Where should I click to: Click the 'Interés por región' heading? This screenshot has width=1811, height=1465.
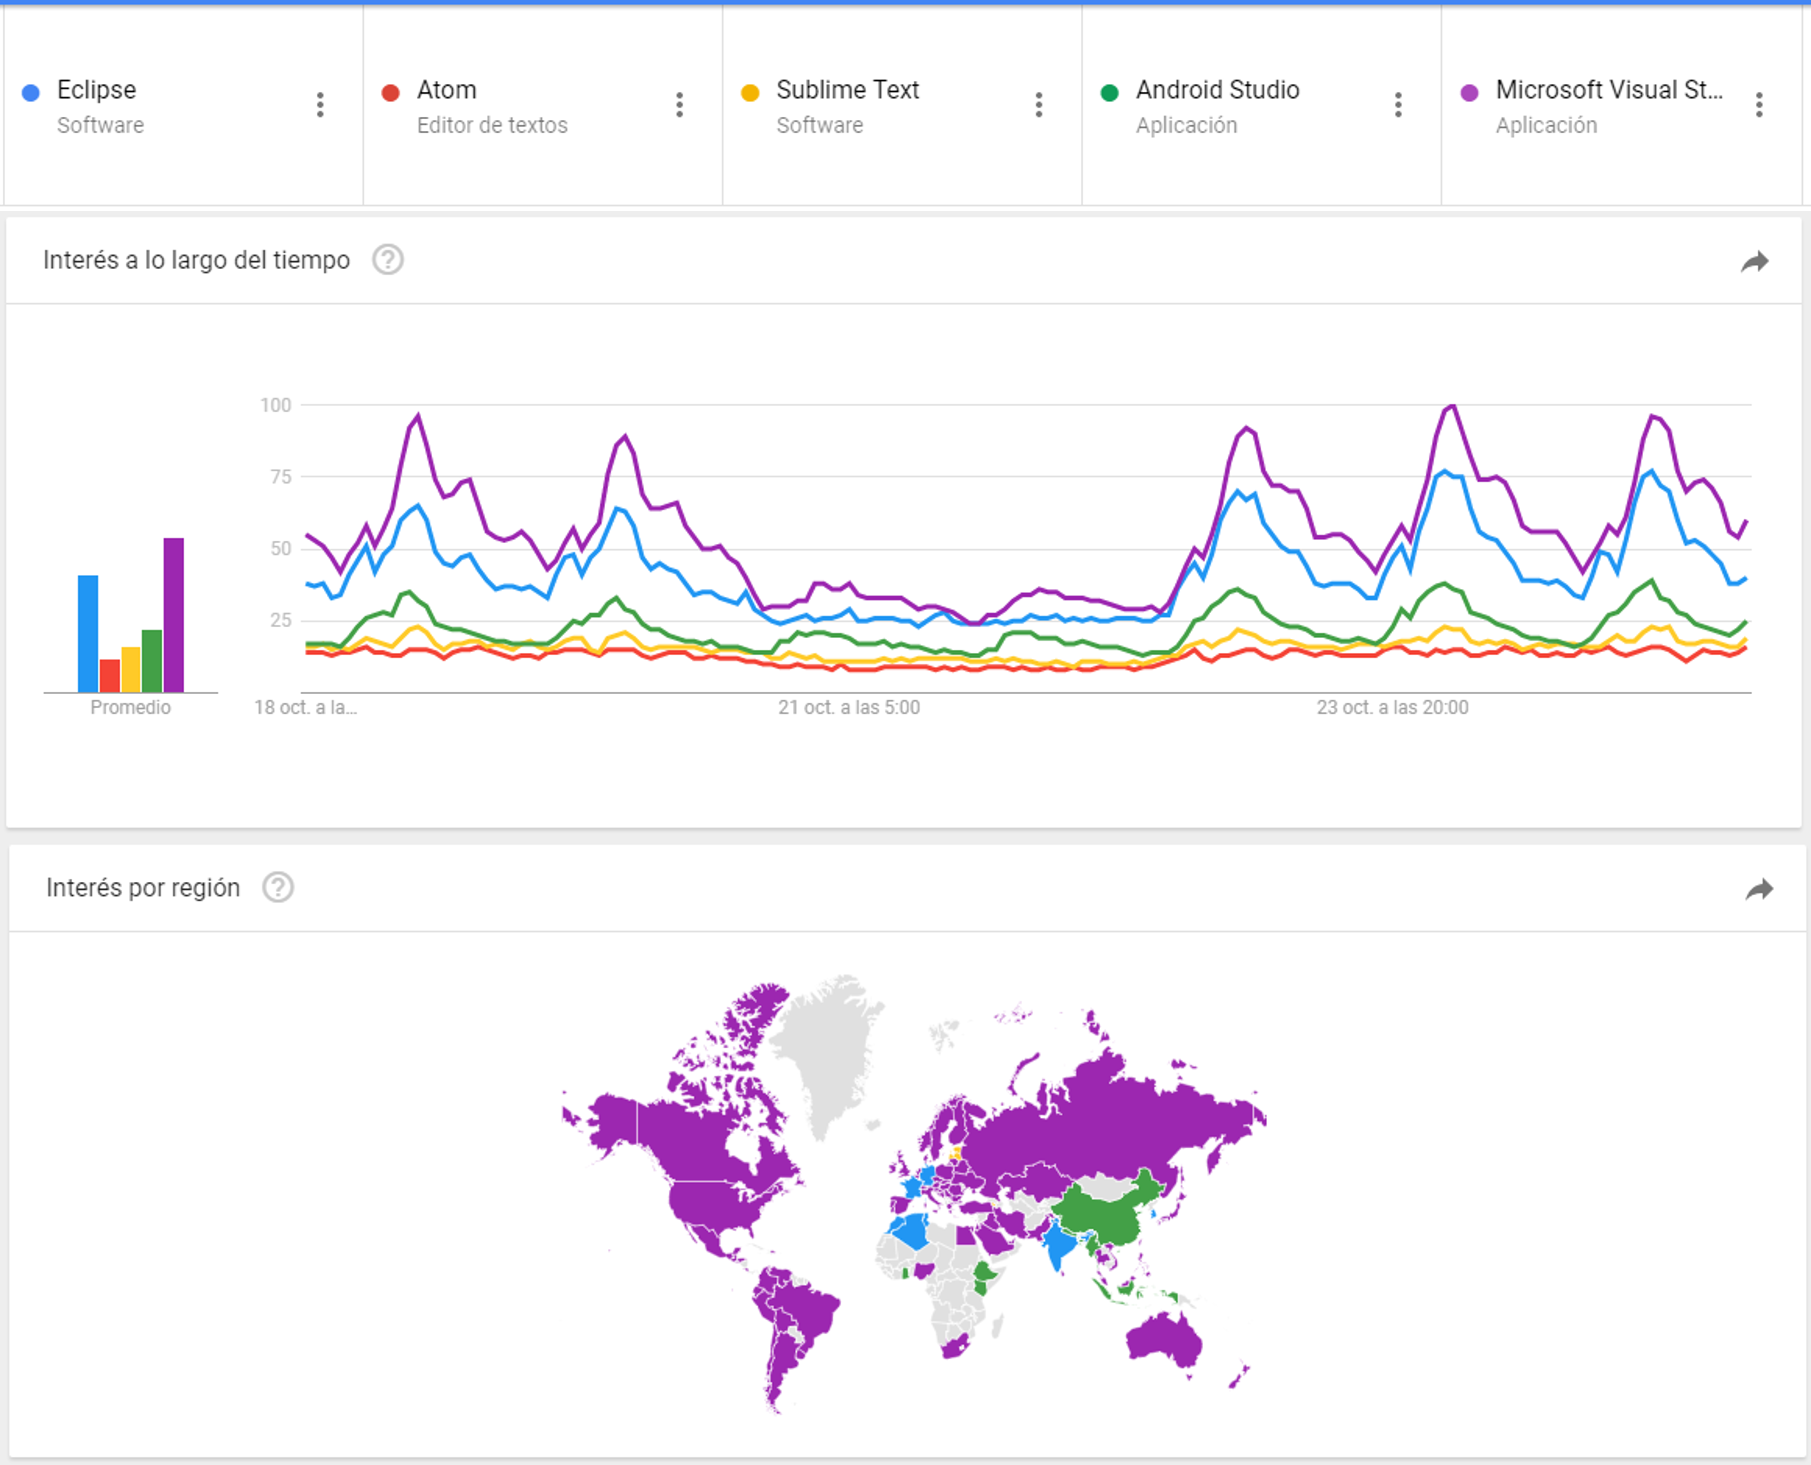coord(143,887)
